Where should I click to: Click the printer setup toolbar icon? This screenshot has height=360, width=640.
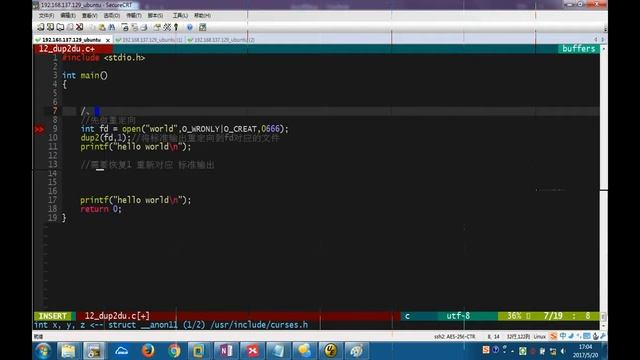(144, 27)
